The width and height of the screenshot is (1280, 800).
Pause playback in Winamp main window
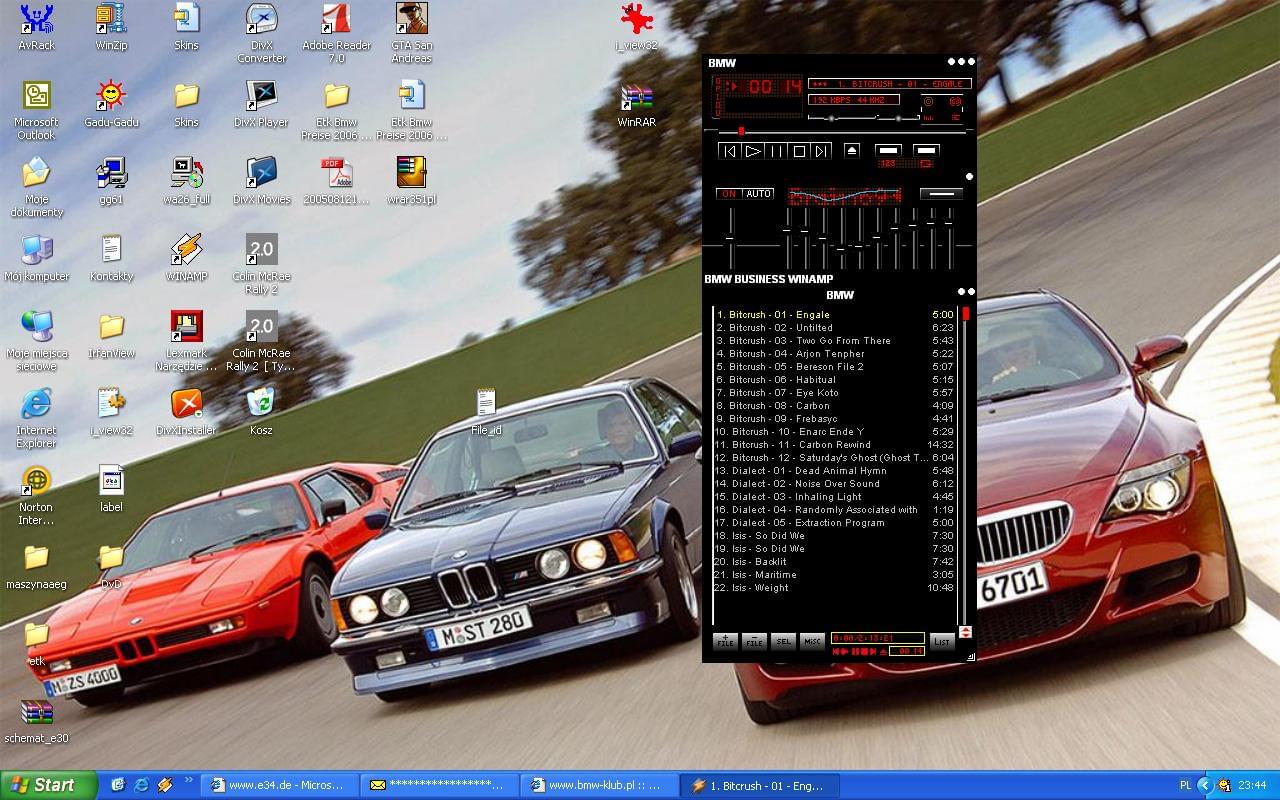[x=775, y=151]
